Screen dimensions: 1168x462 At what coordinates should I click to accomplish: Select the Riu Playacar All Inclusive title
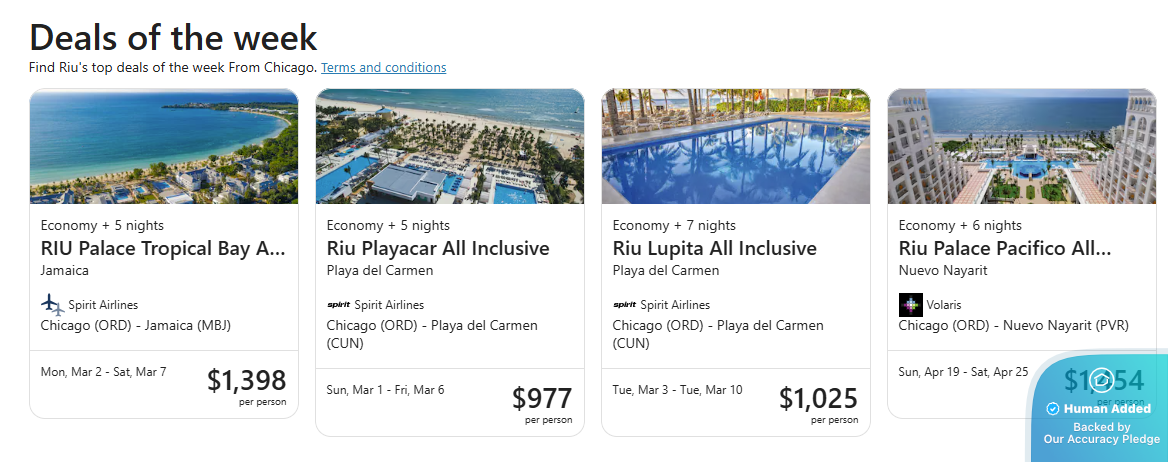click(x=437, y=248)
